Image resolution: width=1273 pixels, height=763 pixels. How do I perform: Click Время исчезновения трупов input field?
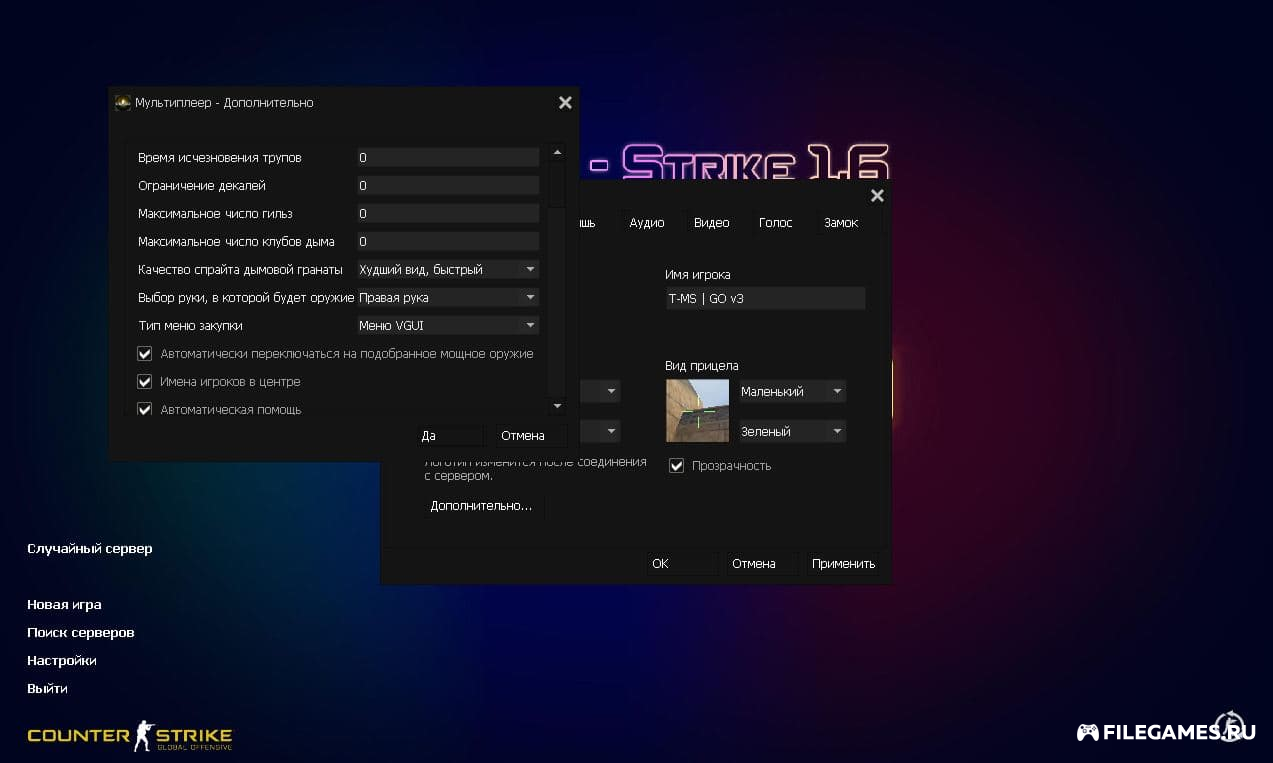point(448,157)
